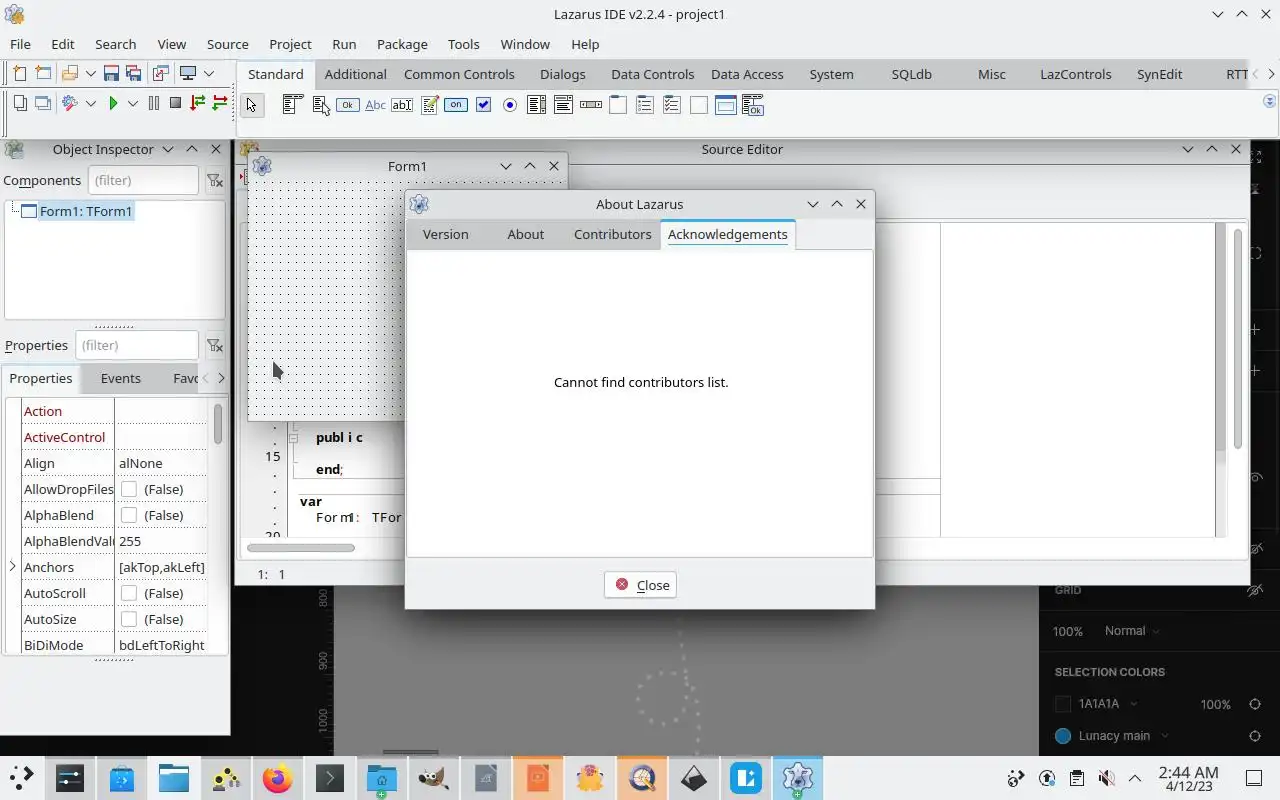Image resolution: width=1280 pixels, height=800 pixels.
Task: Show more Object Inspector tabs with right arrow
Action: click(221, 378)
